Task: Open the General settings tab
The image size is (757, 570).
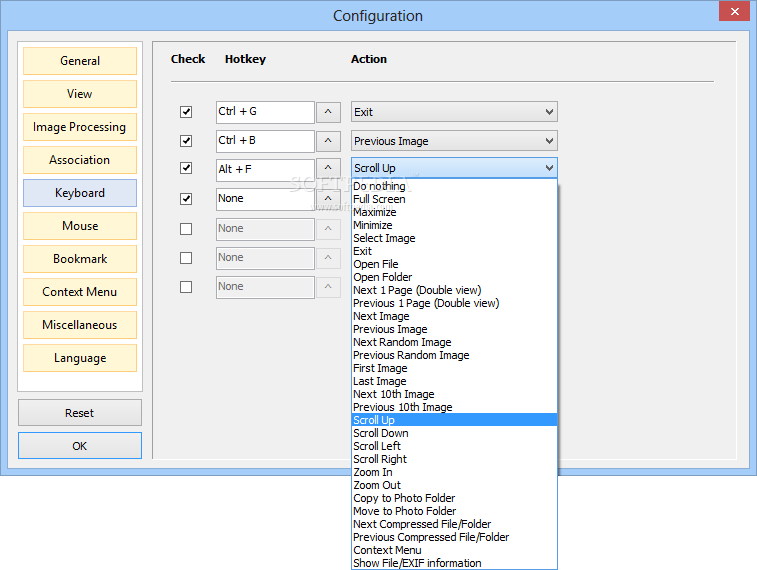Action: [80, 61]
